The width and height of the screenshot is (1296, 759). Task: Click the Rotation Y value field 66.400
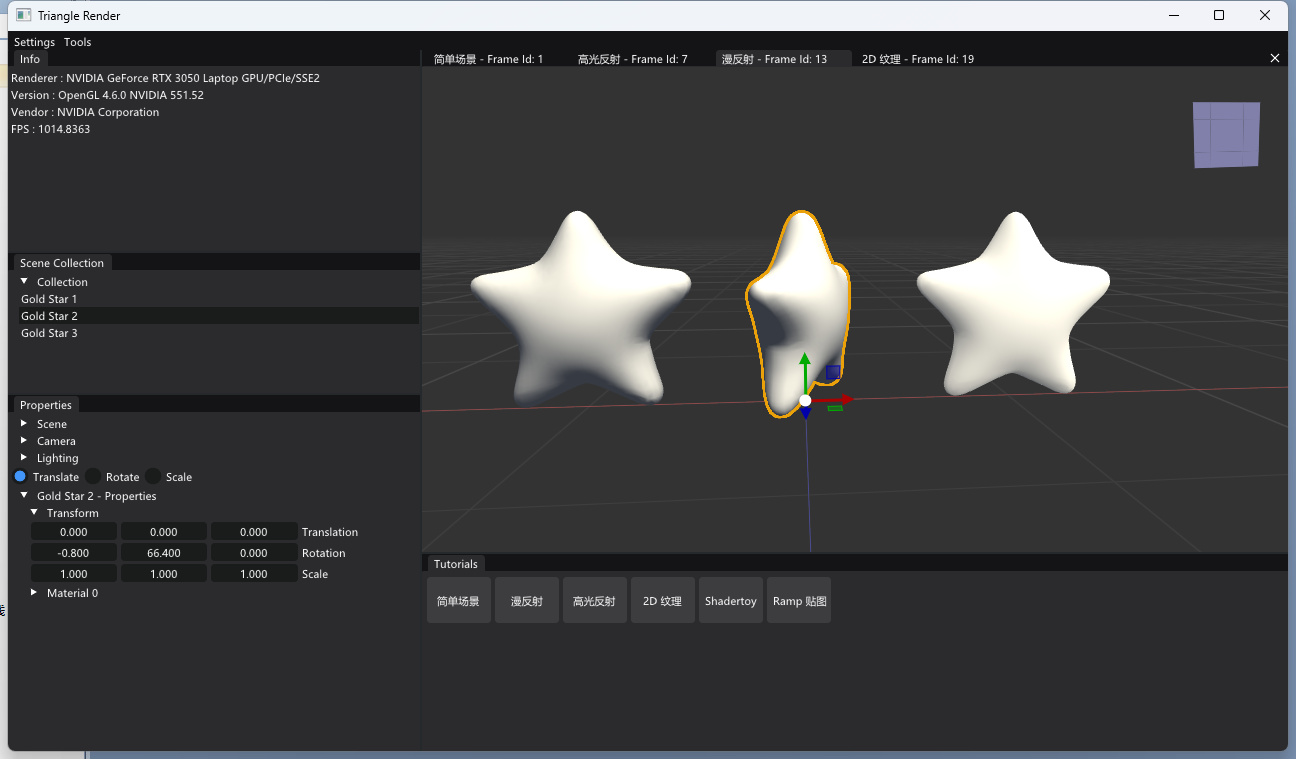coord(164,553)
